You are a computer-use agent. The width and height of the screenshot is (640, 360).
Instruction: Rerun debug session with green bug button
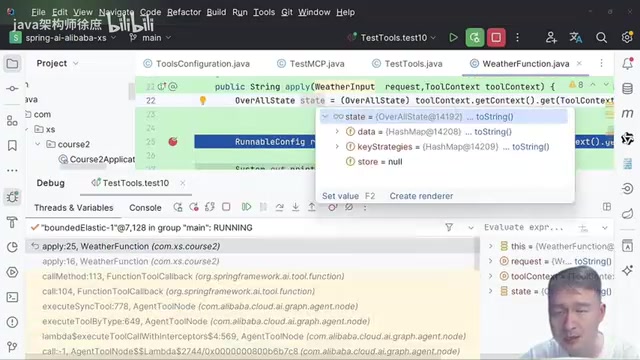[475, 38]
